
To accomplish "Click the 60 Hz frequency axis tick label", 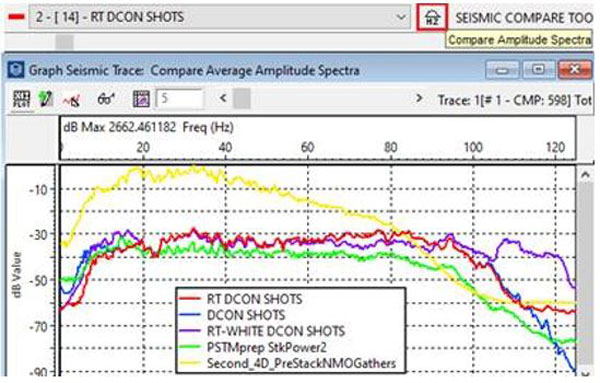I will (x=308, y=147).
